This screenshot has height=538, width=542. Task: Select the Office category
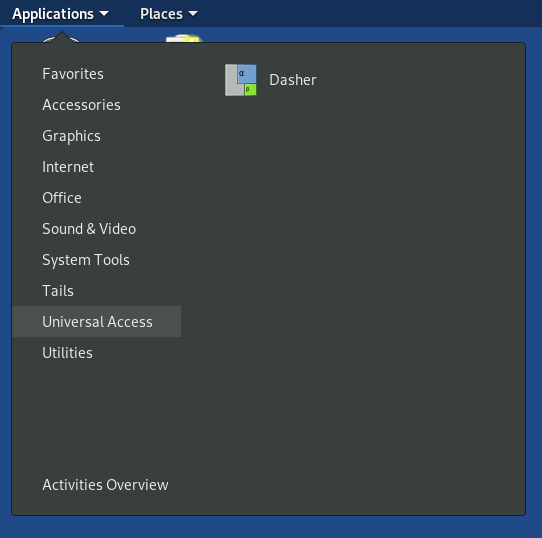[x=96, y=198]
